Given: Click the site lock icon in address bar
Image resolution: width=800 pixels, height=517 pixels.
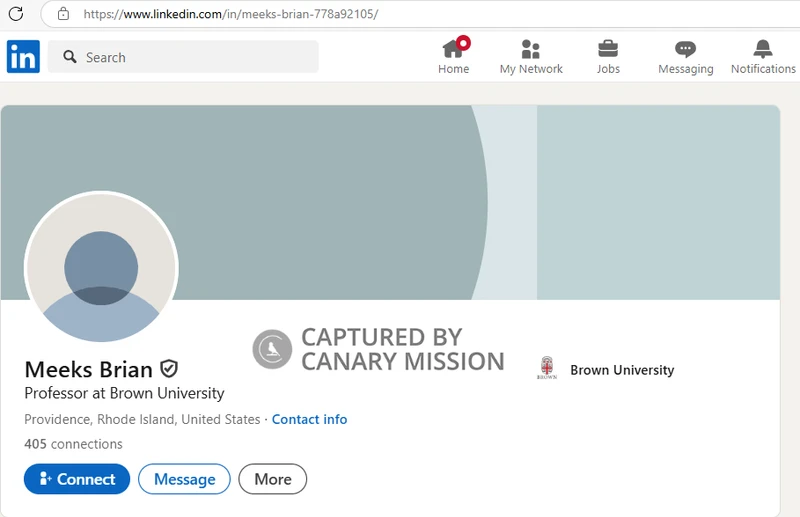Looking at the screenshot, I should pos(63,14).
